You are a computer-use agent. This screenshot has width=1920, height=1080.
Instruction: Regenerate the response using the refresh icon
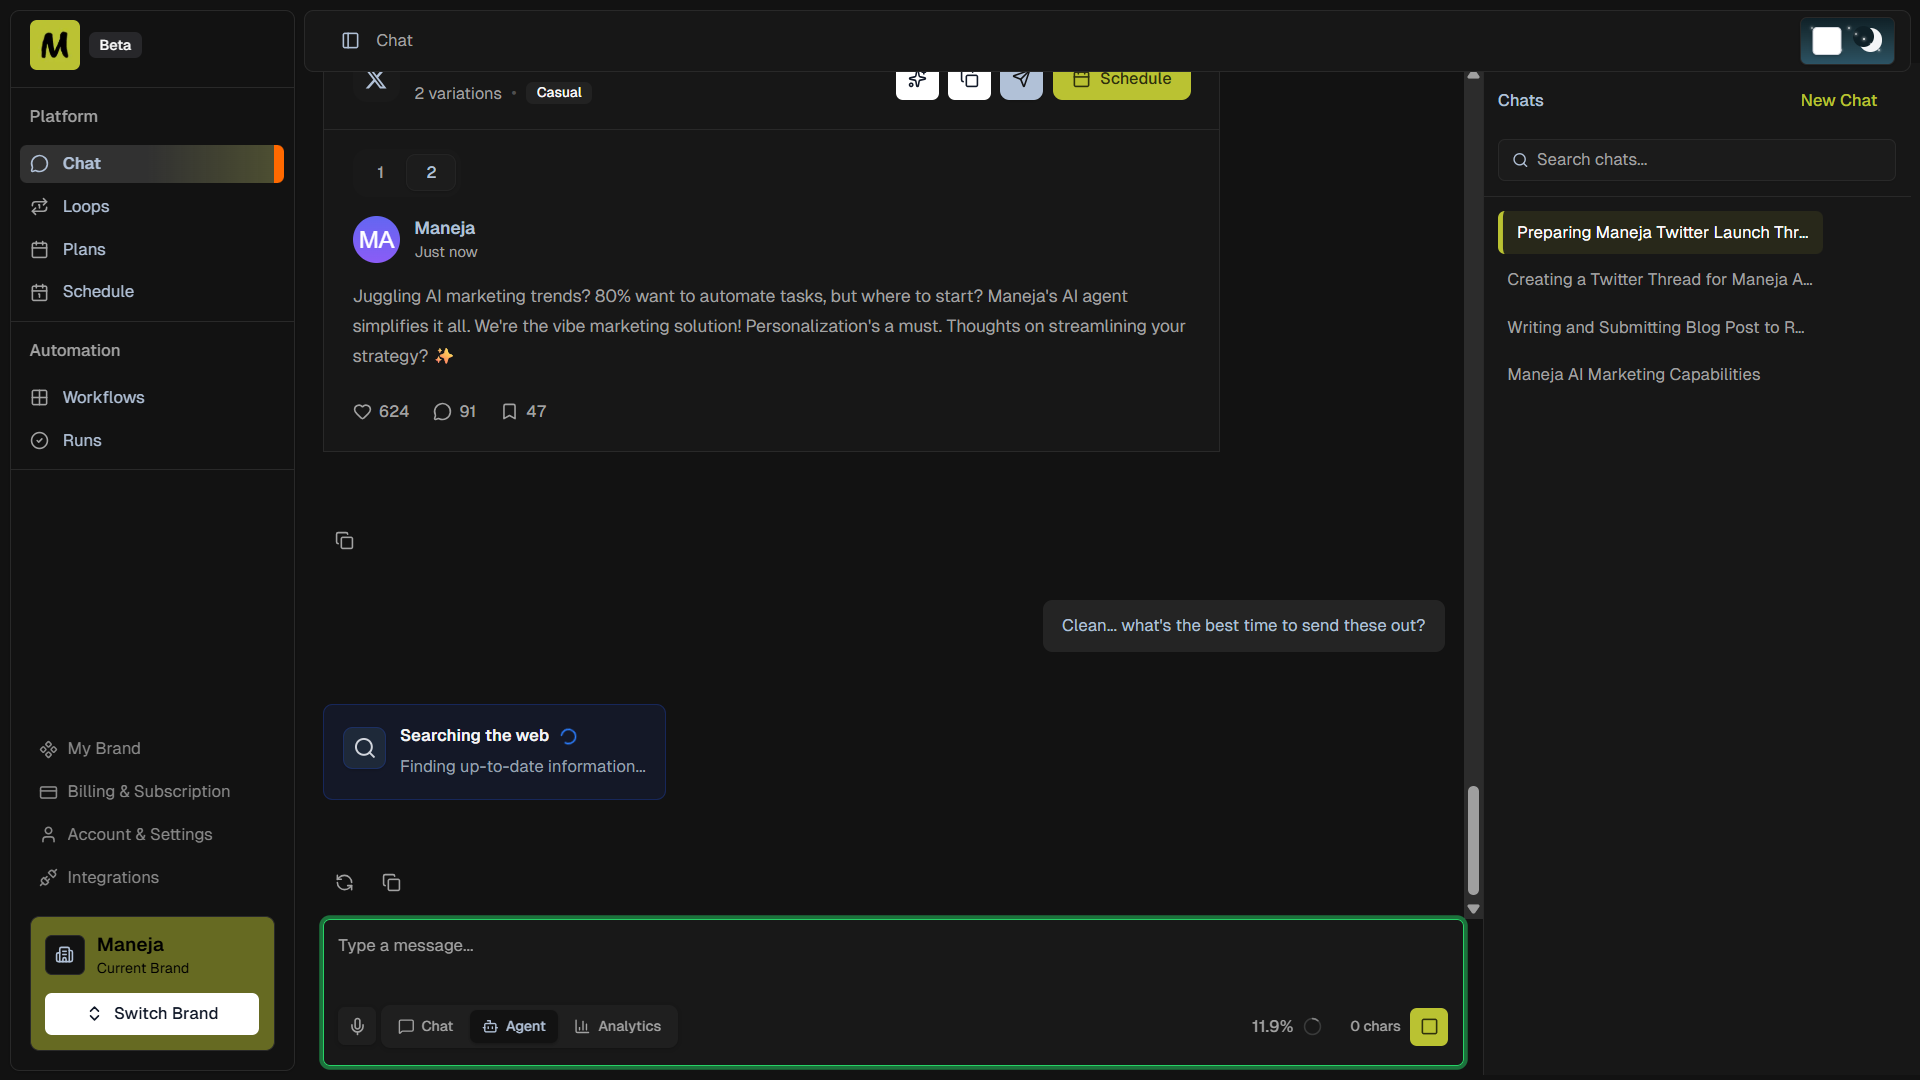(x=344, y=882)
